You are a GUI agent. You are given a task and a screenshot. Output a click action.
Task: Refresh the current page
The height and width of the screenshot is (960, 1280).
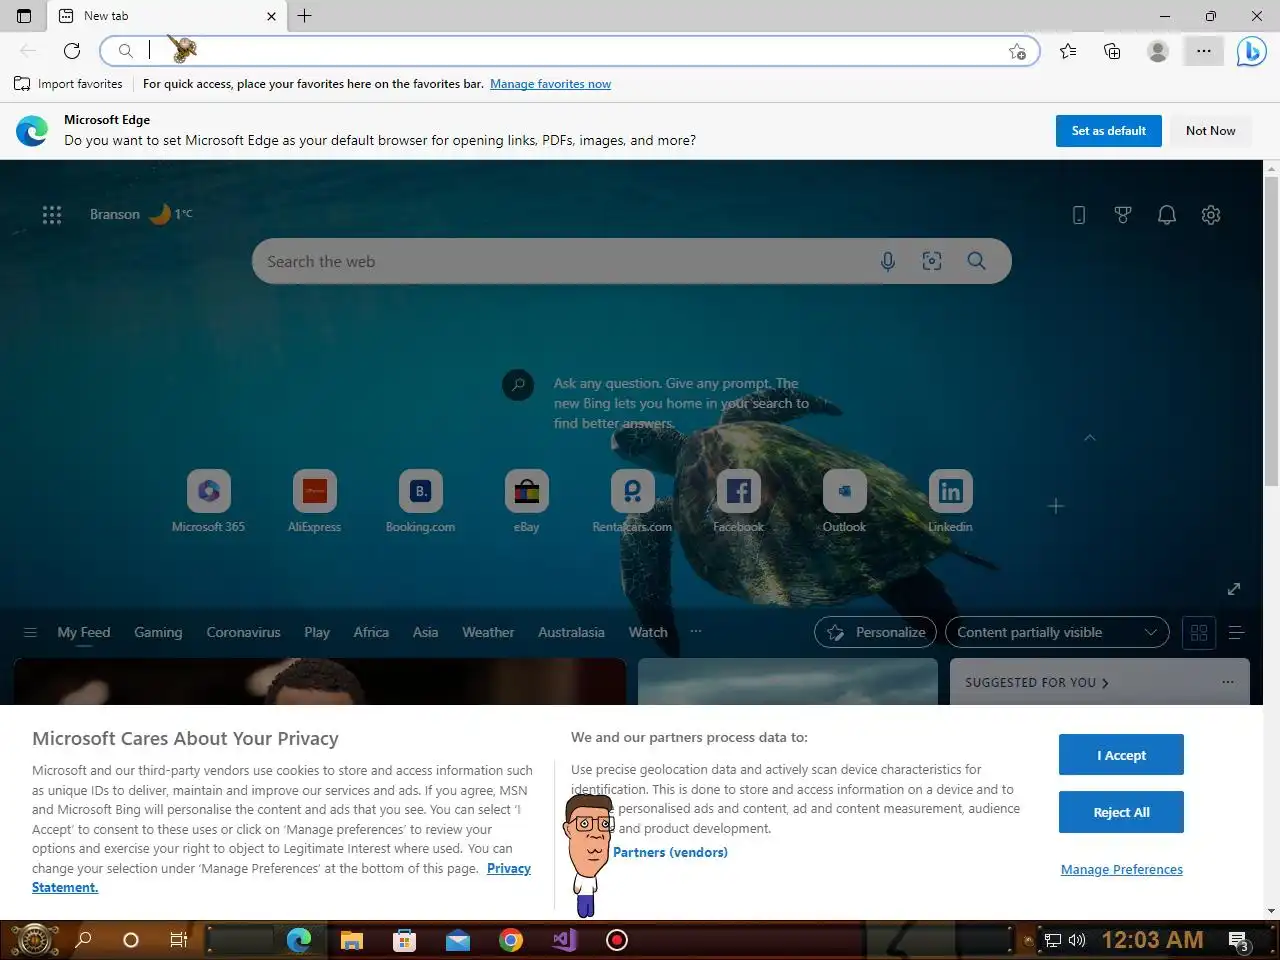(72, 51)
